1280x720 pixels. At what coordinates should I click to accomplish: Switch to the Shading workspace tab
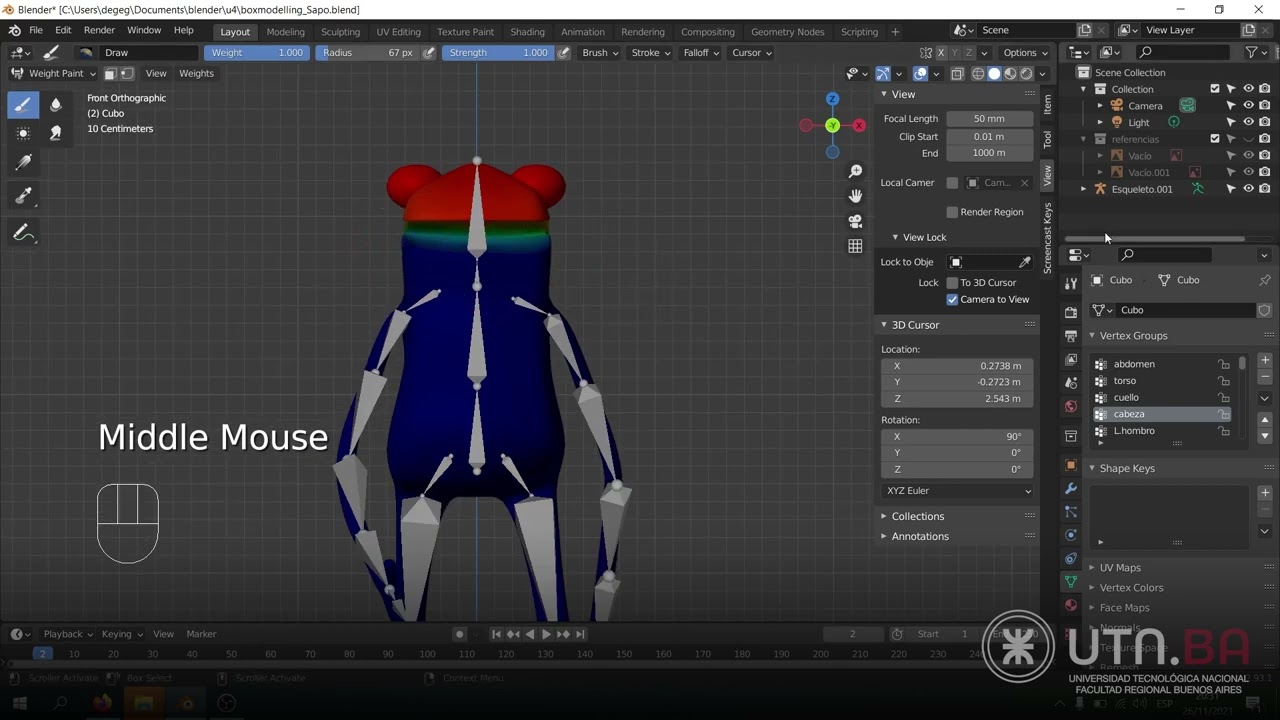[x=527, y=32]
